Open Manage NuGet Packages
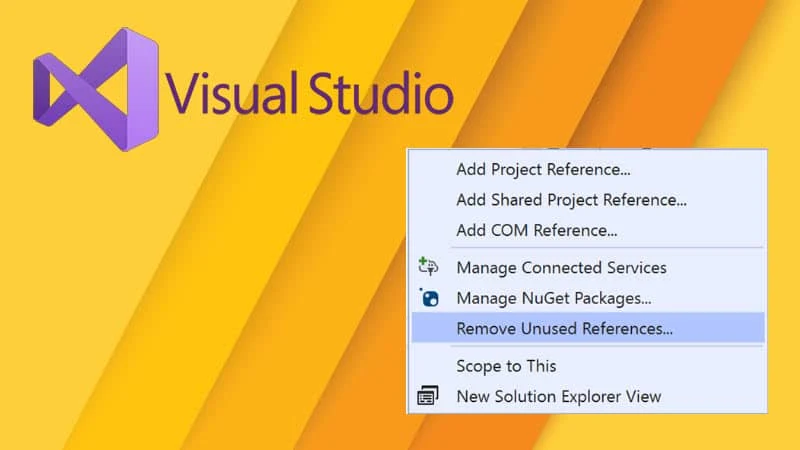800x450 pixels. 588,298
